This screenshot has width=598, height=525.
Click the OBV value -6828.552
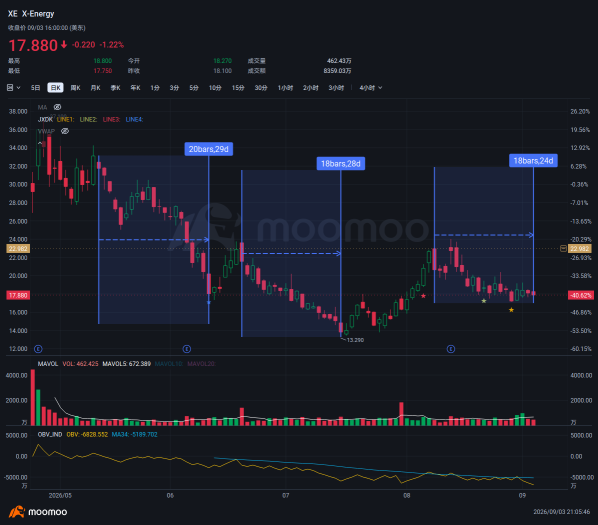(x=87, y=434)
